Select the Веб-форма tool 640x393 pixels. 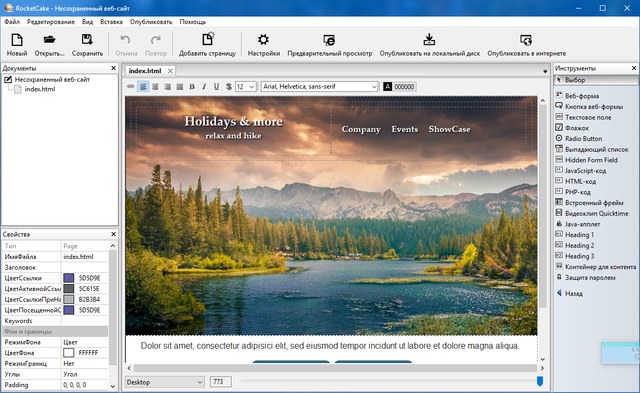(582, 96)
